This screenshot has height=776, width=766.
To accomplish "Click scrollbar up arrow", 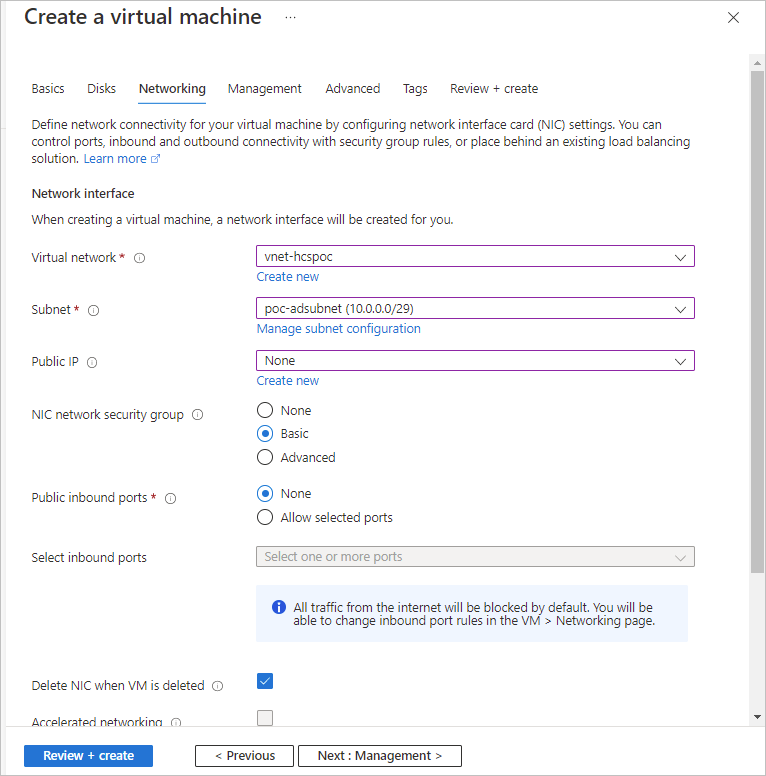I will [x=757, y=63].
